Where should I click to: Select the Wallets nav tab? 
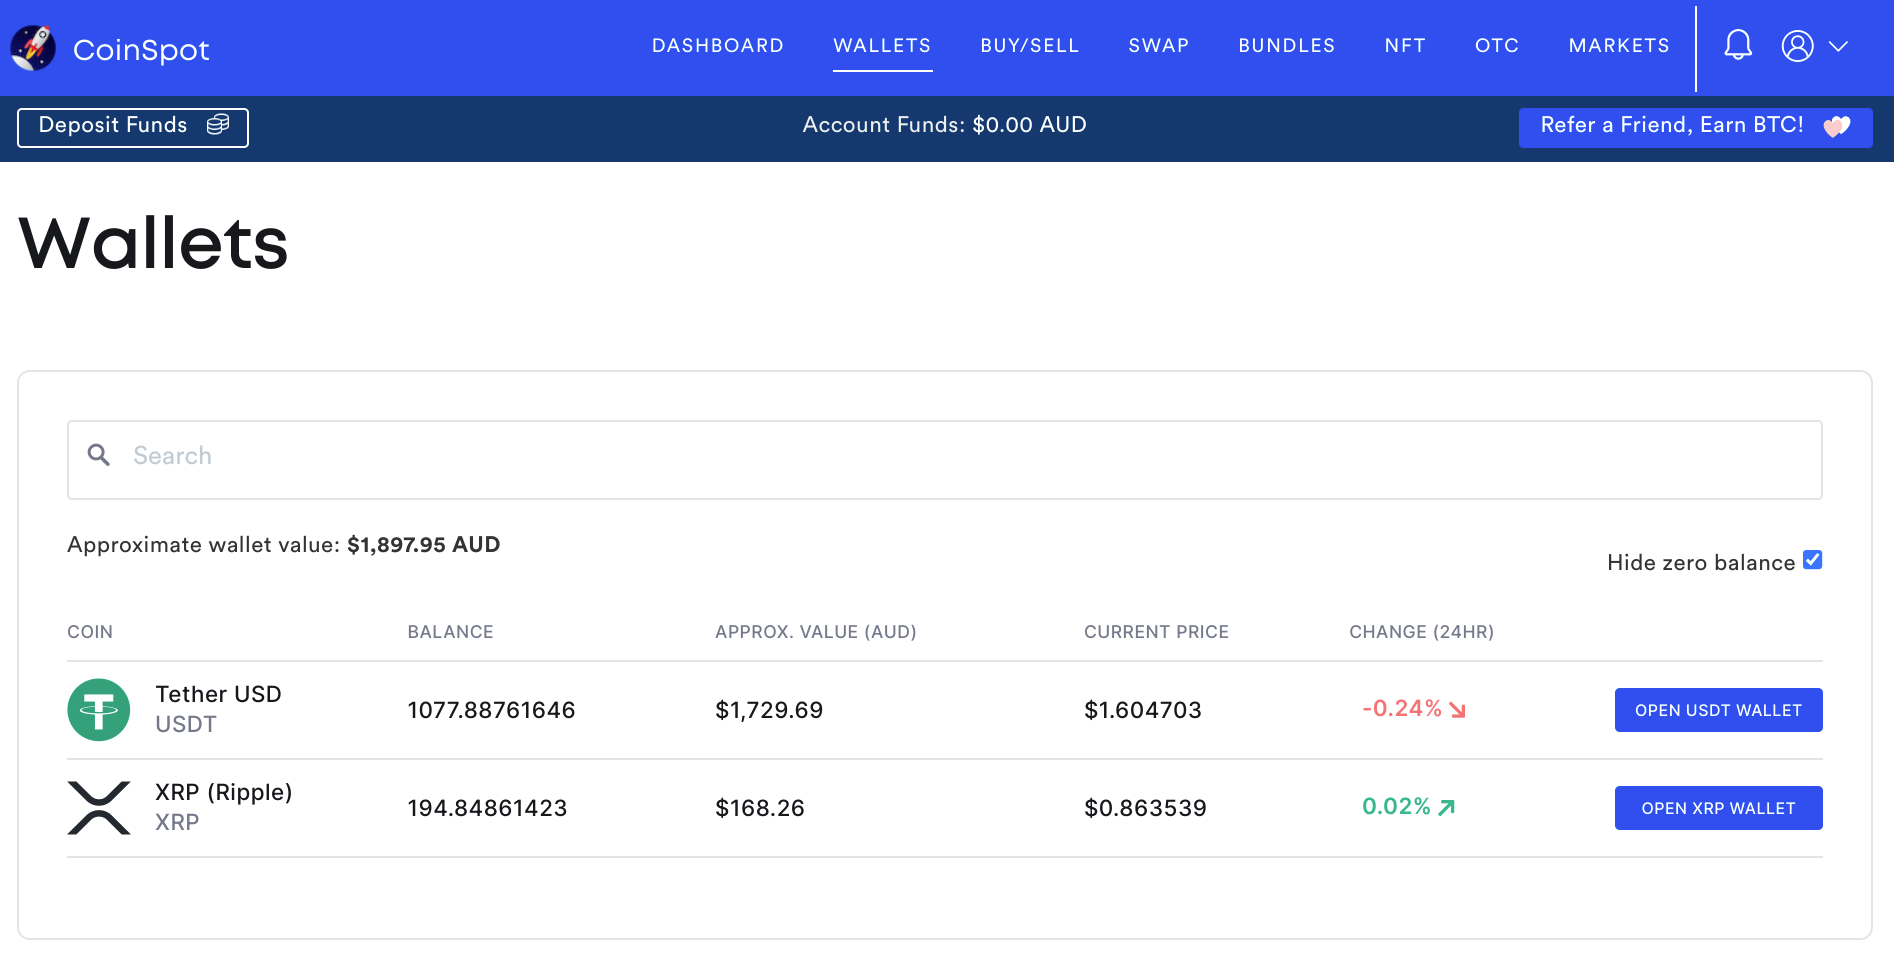[x=882, y=46]
